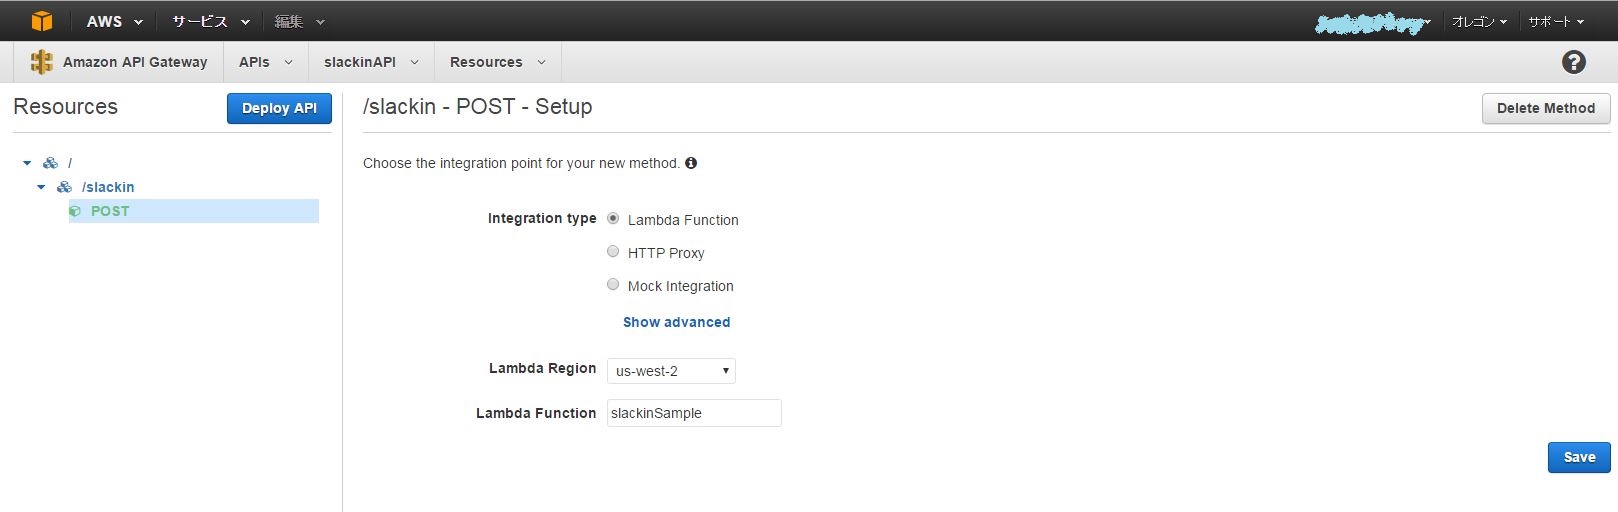
Task: Save the method setup
Action: point(1579,457)
